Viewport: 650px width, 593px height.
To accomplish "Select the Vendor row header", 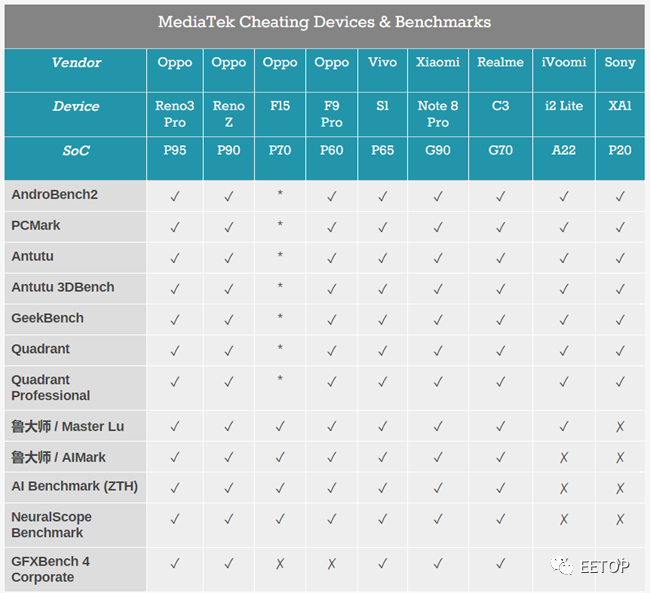I will click(76, 63).
